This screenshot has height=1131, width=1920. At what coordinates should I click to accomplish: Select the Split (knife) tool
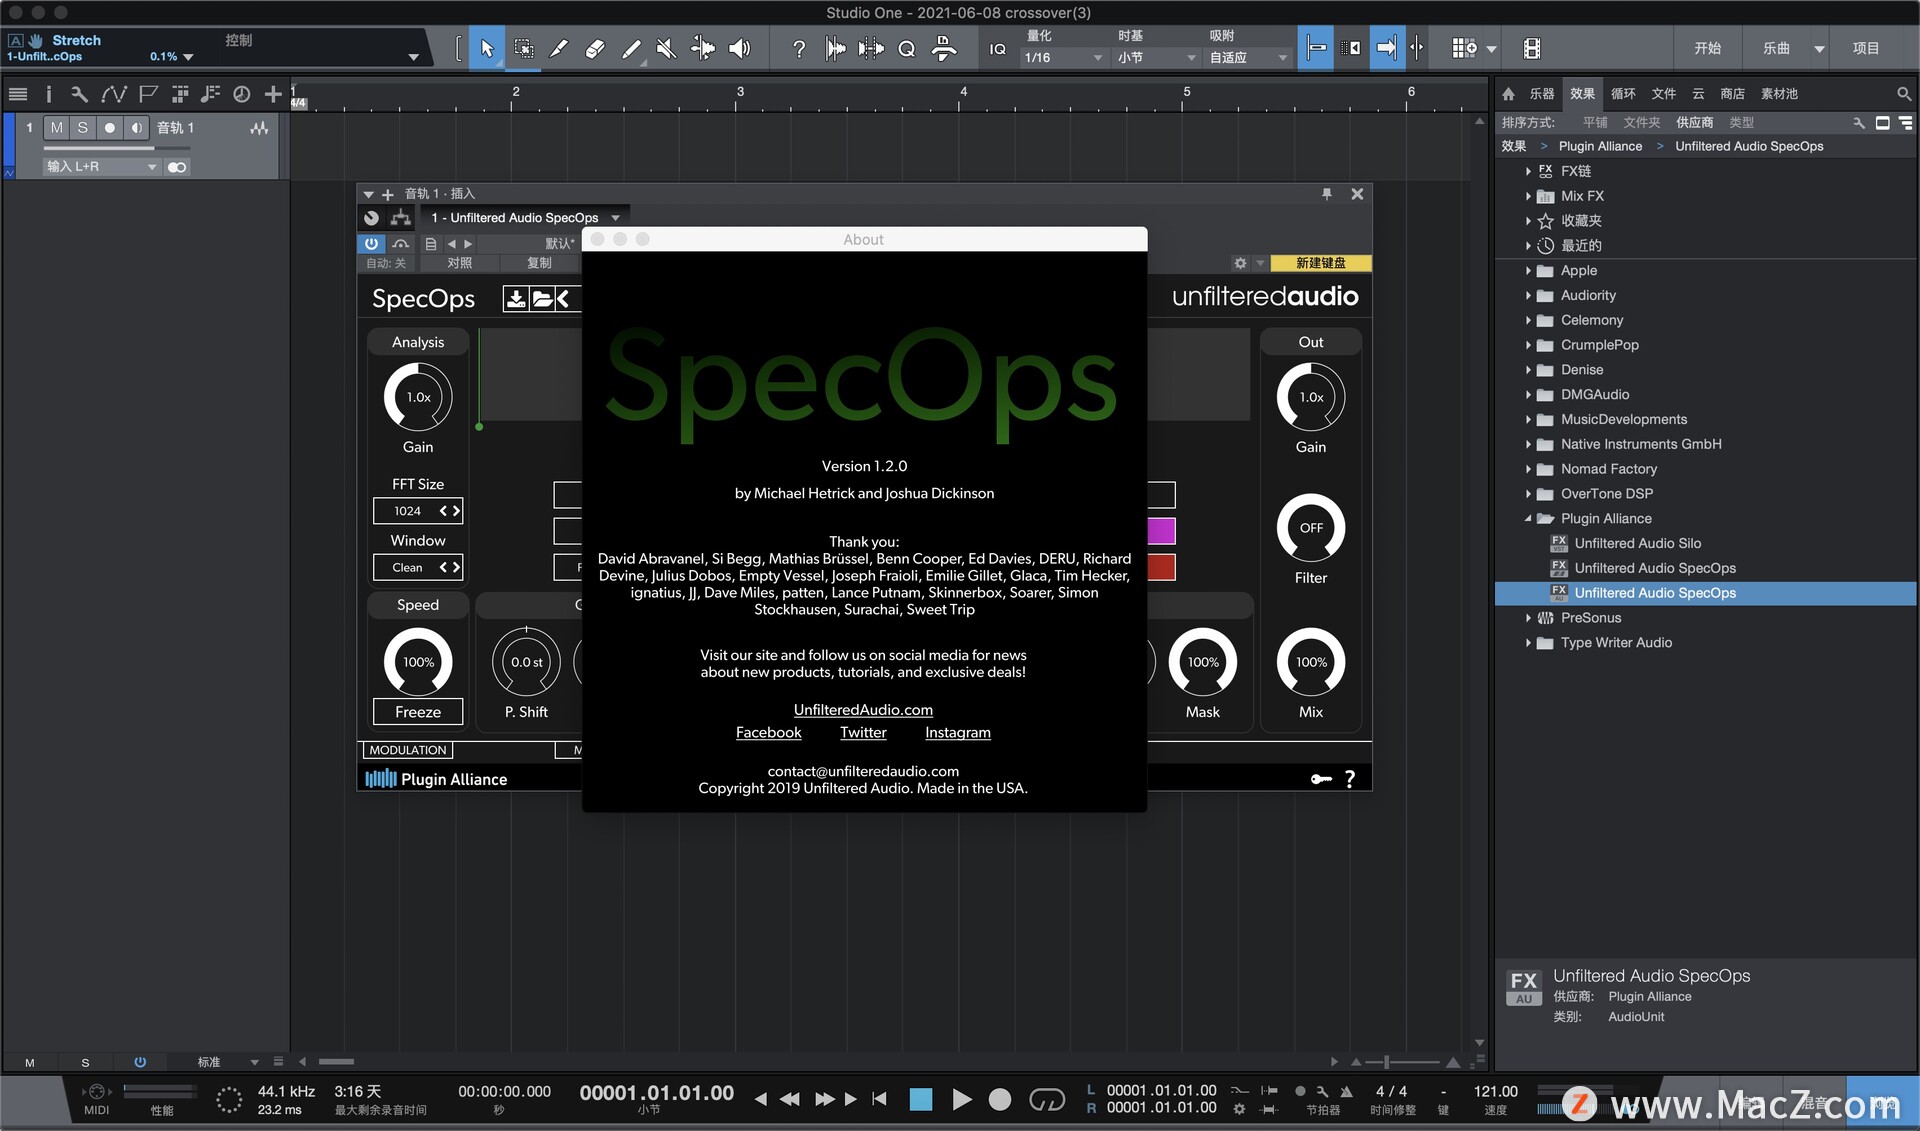click(x=559, y=48)
